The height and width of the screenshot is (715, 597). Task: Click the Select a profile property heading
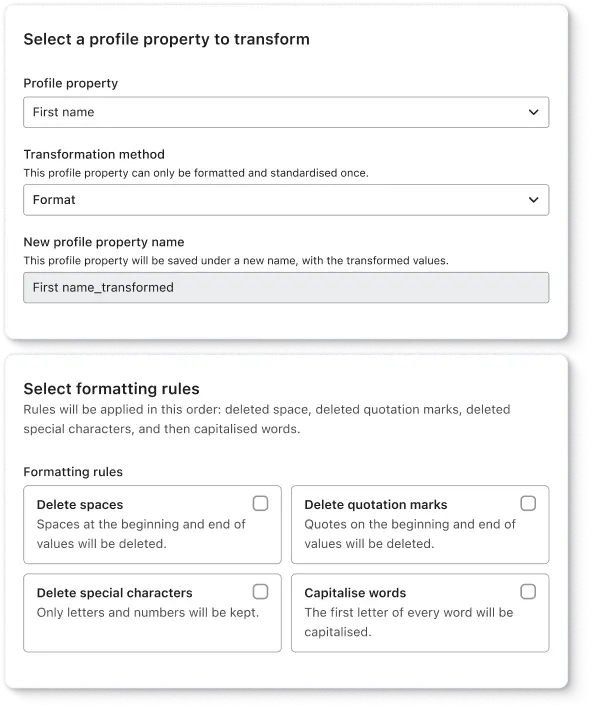click(x=166, y=39)
